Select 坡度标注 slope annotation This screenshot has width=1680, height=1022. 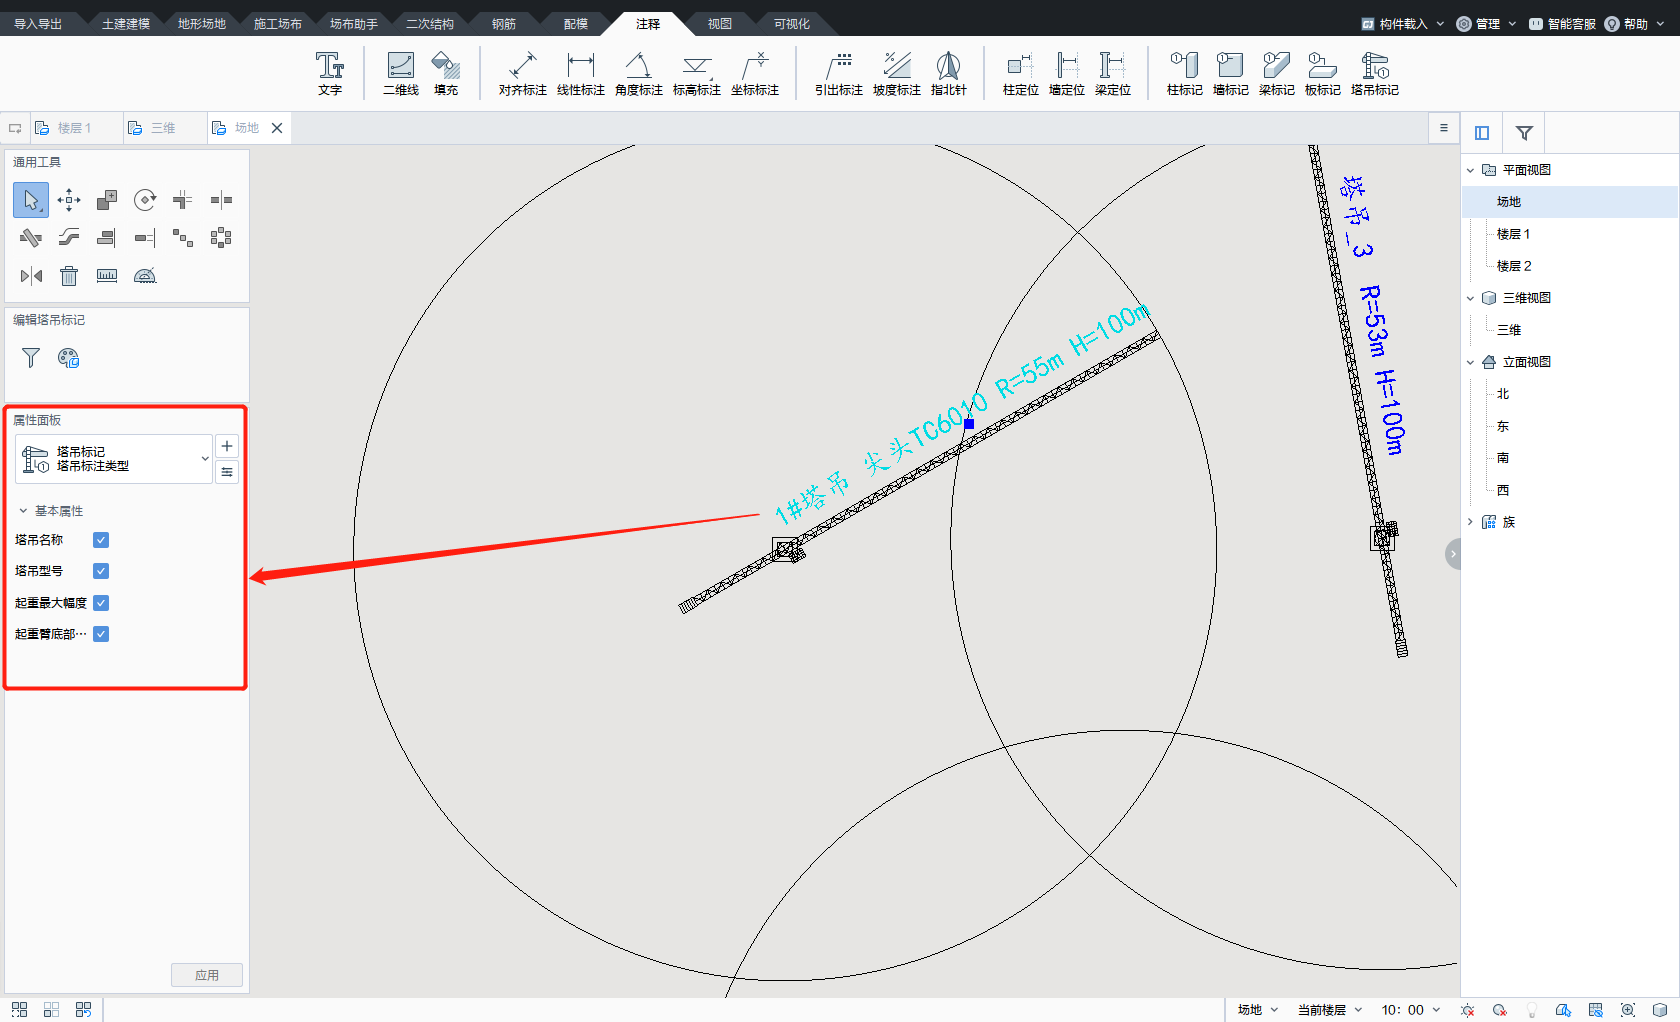point(896,74)
